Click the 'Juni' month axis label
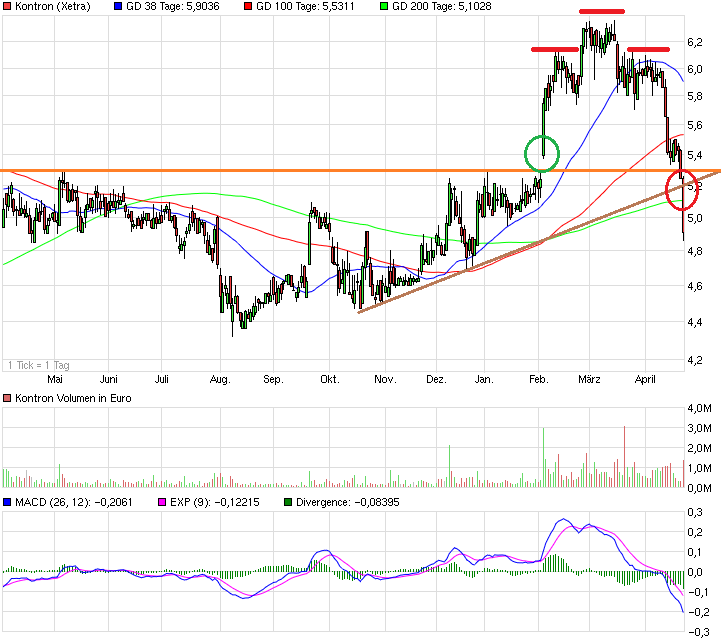This screenshot has height=640, width=721. click(x=109, y=379)
